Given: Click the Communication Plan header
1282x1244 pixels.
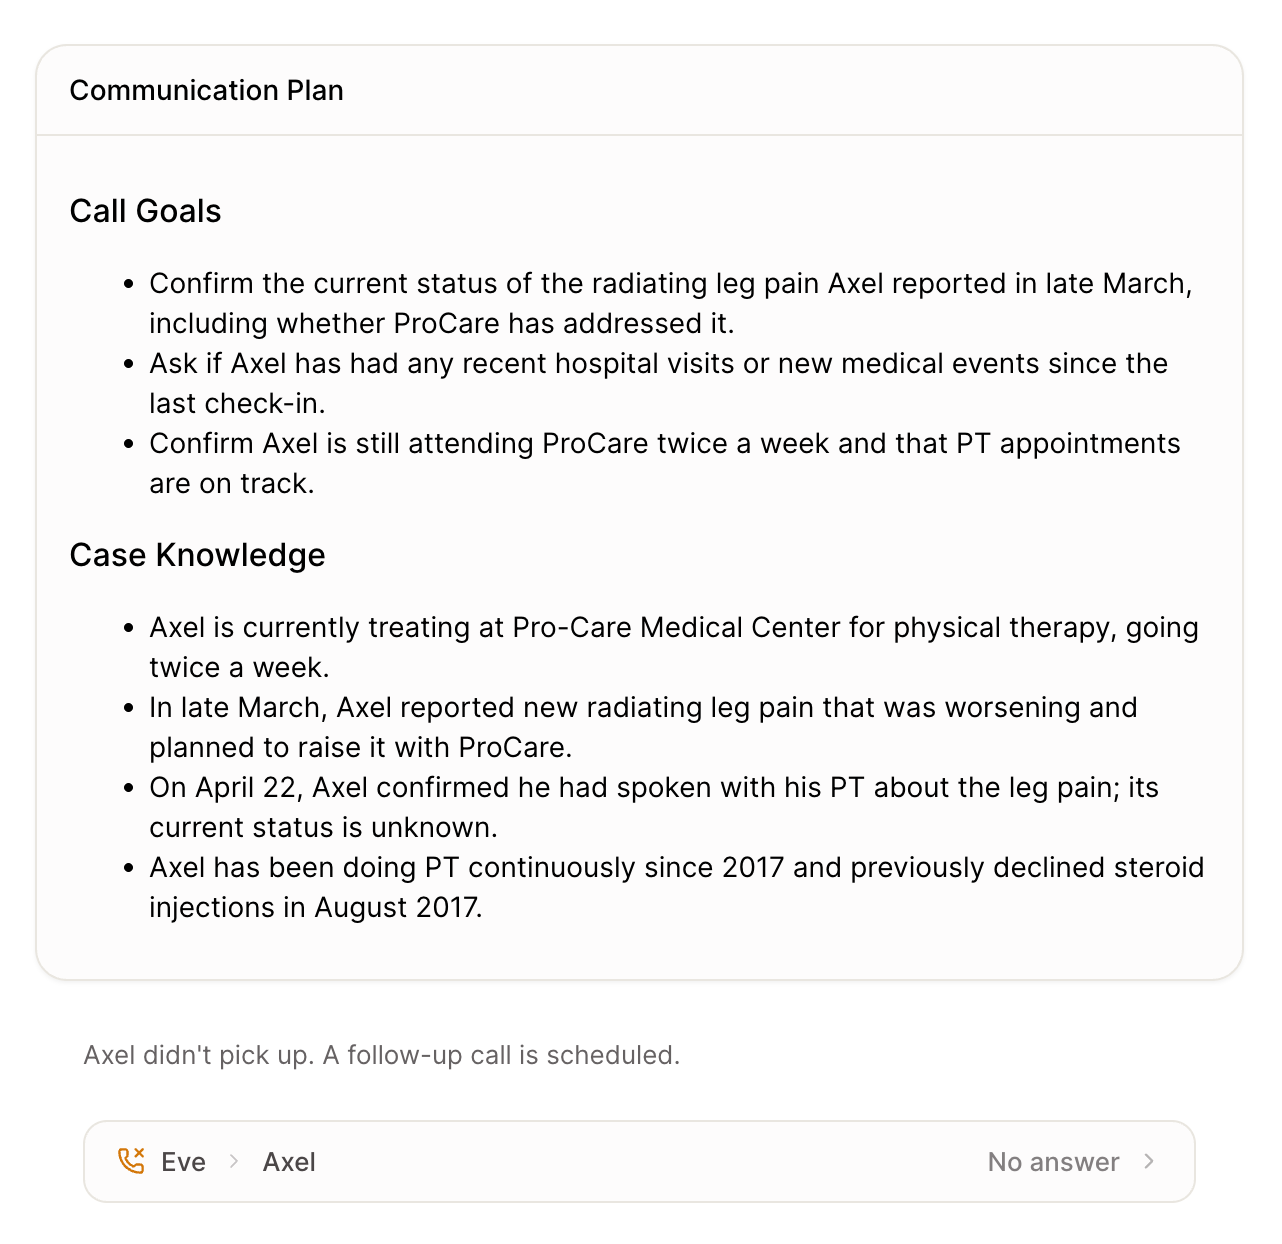Looking at the screenshot, I should point(206,90).
